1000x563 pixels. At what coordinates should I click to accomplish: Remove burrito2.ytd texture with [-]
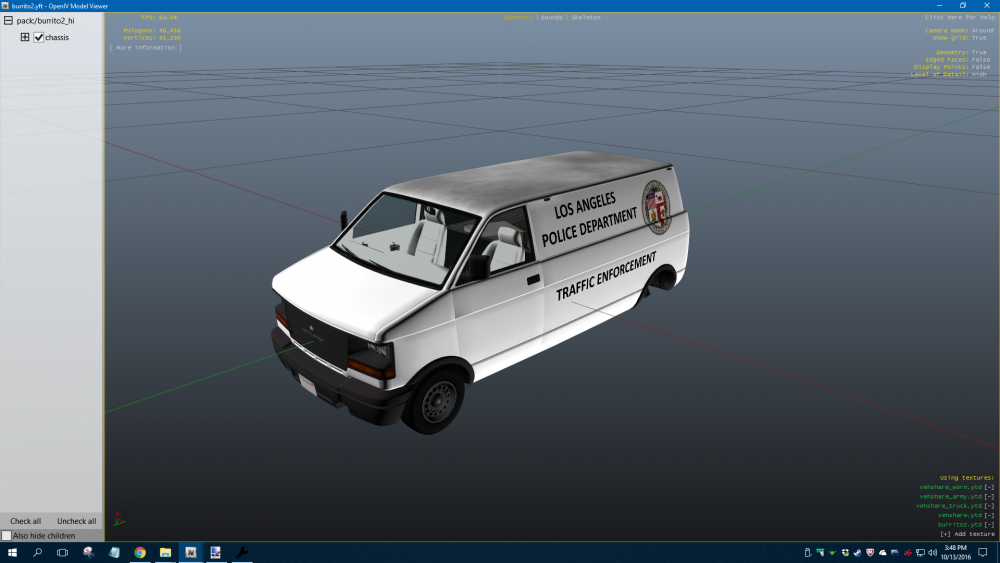(x=989, y=525)
